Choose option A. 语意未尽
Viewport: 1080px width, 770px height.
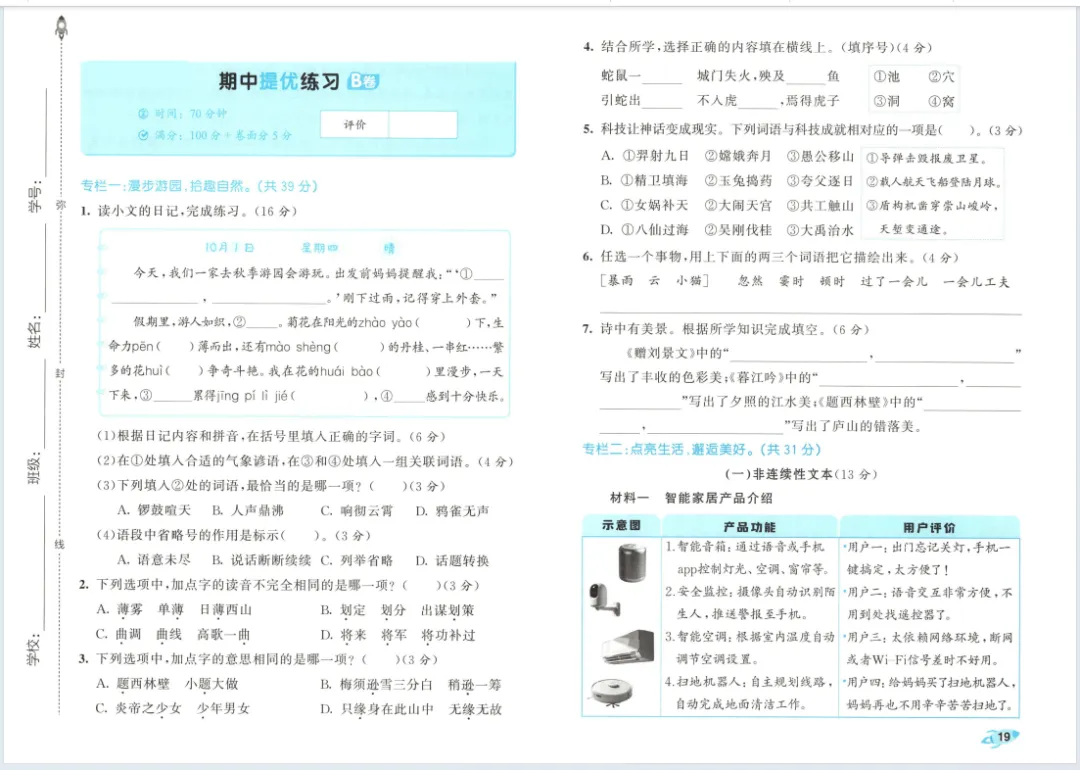(154, 560)
